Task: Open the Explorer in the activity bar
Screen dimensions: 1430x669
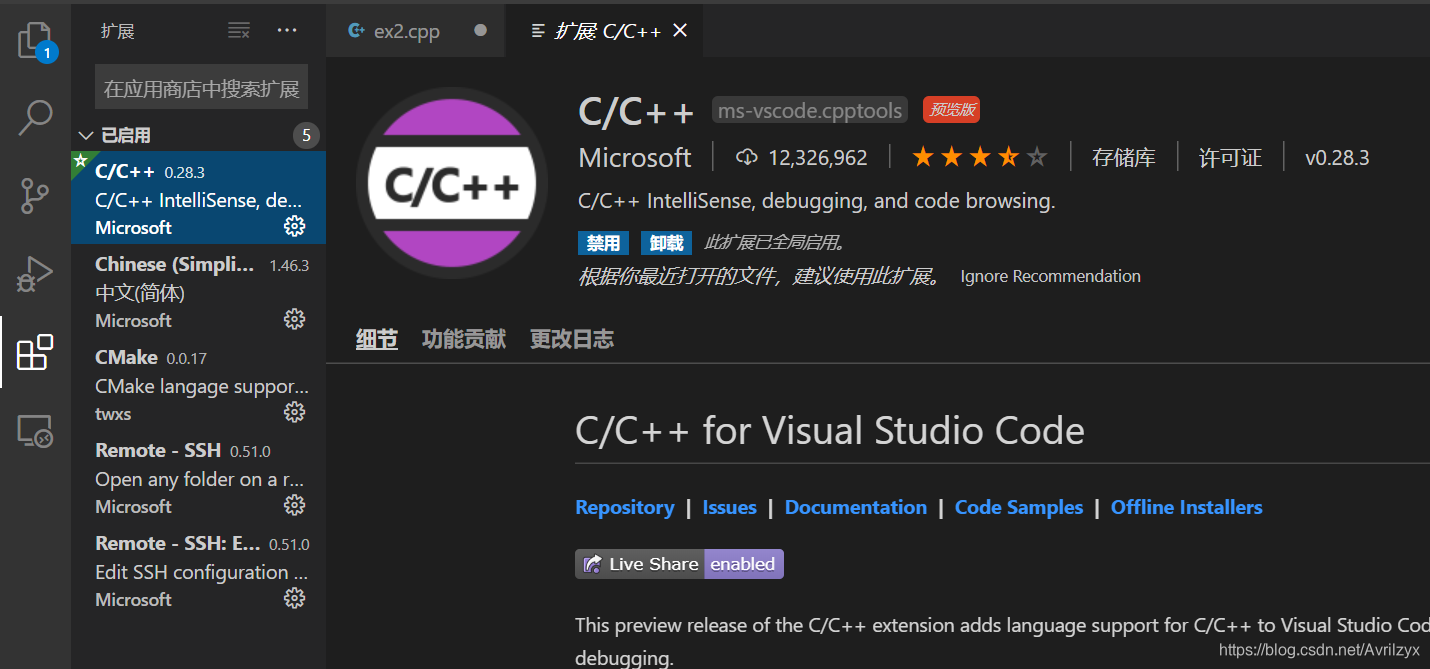Action: [35, 40]
